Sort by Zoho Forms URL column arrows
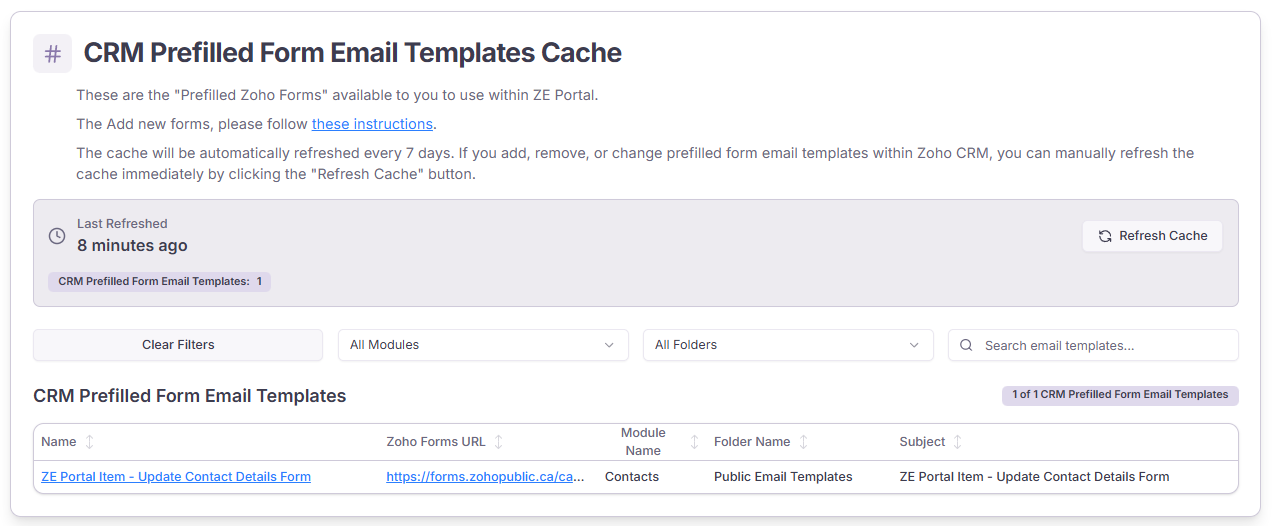 pos(499,442)
